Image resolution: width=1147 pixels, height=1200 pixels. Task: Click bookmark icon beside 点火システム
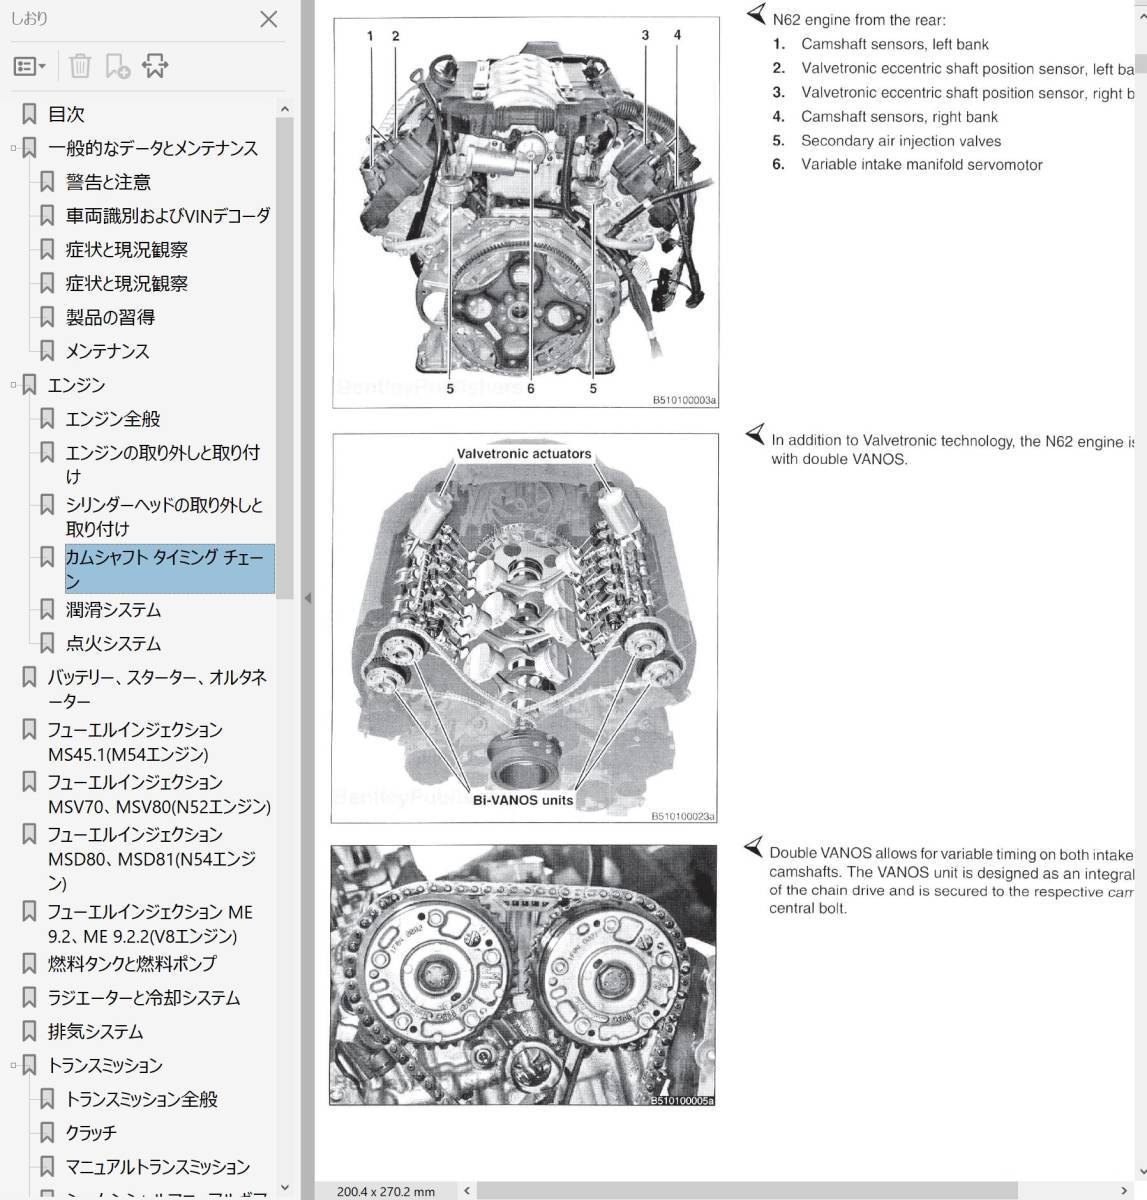coord(47,644)
